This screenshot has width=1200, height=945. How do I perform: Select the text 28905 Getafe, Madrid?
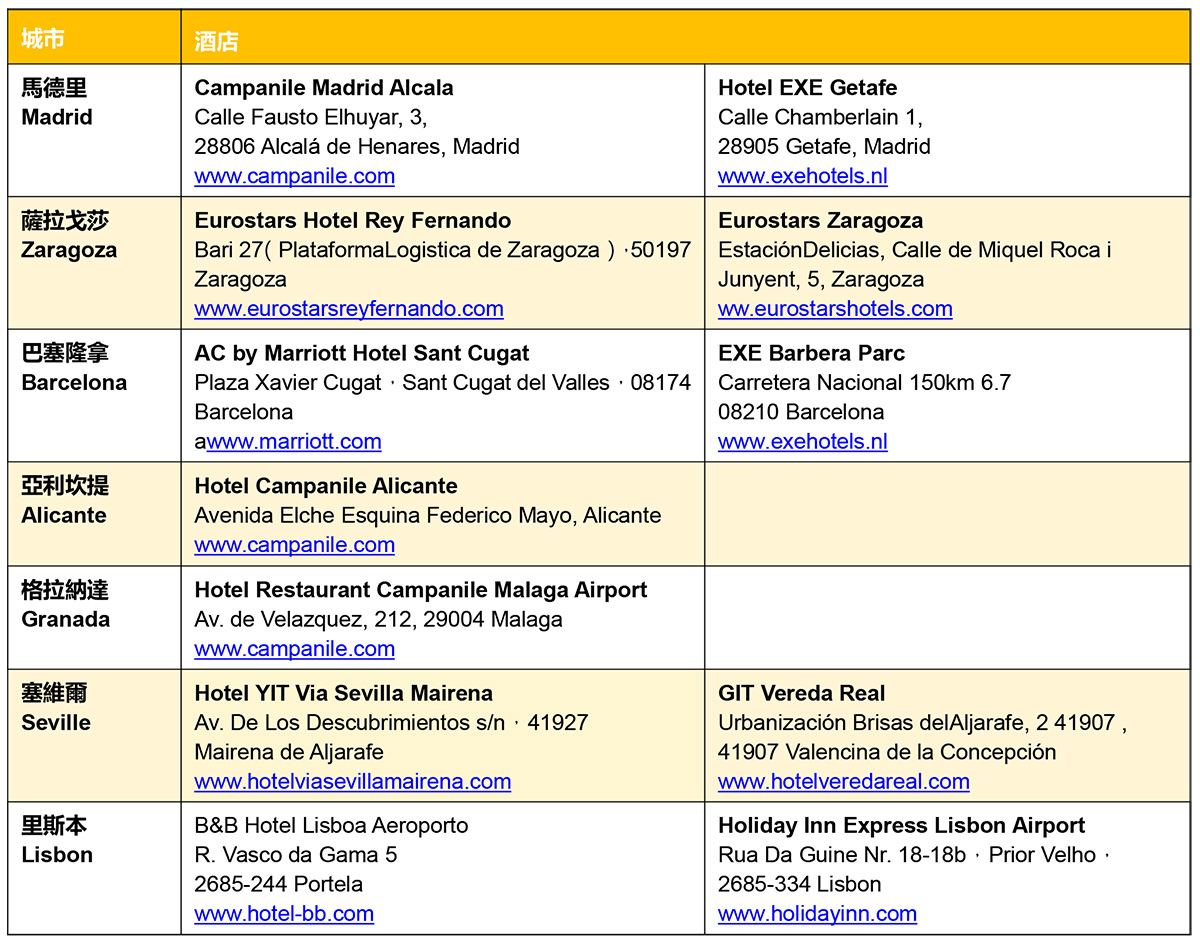(824, 147)
